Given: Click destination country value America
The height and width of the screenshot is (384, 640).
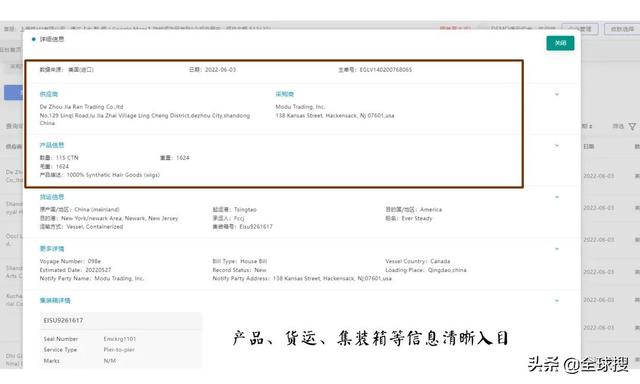Looking at the screenshot, I should tap(431, 210).
